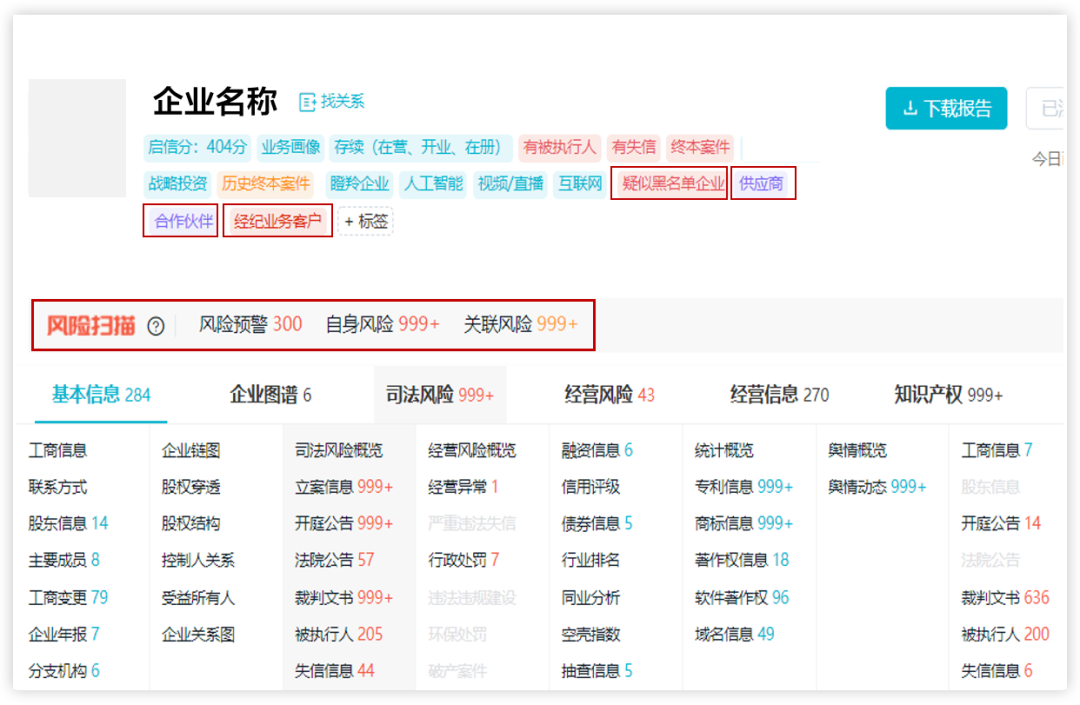Open 主要成员 8 link
This screenshot has width=1080, height=705.
(x=64, y=560)
